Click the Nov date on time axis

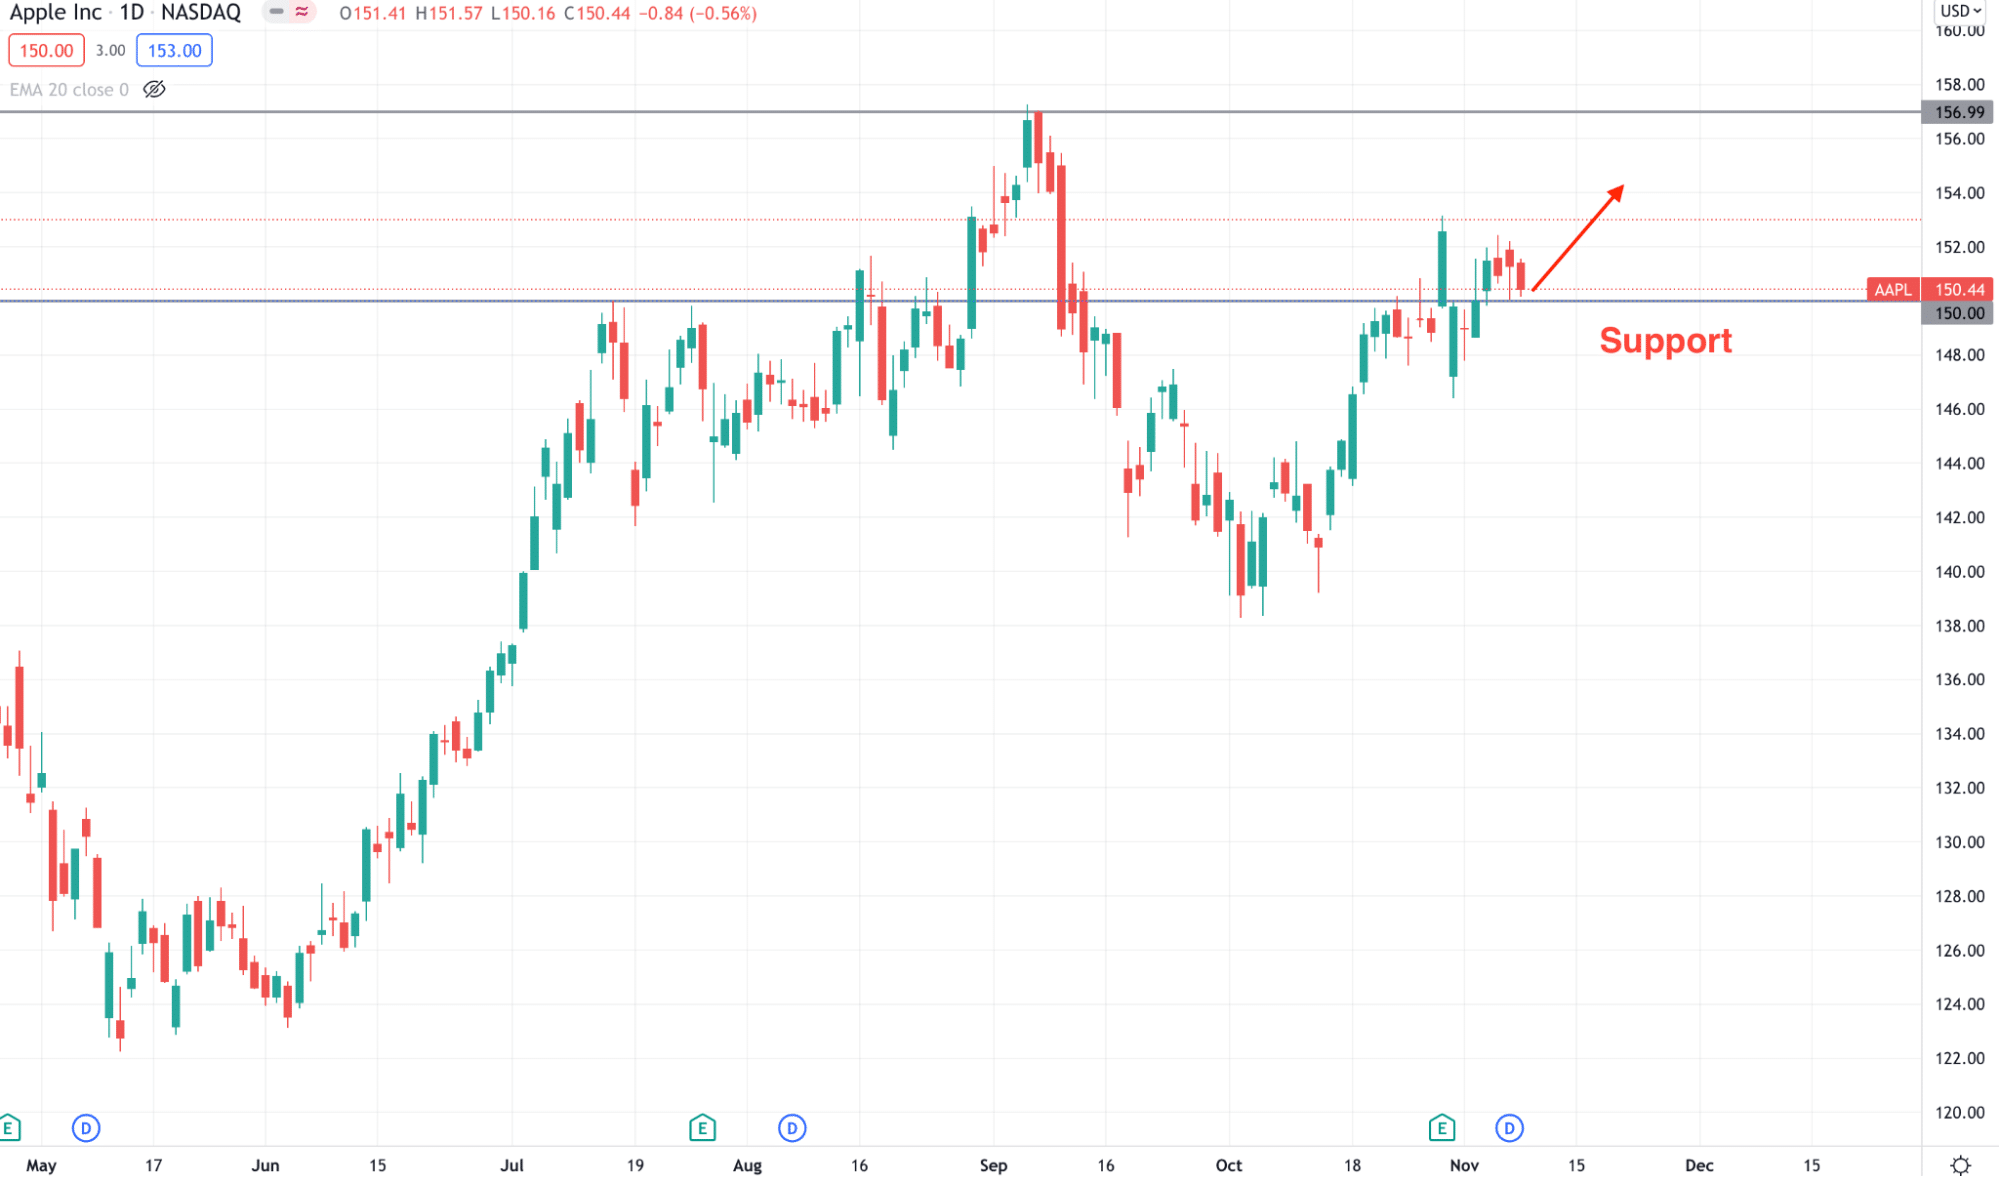coord(1464,1165)
